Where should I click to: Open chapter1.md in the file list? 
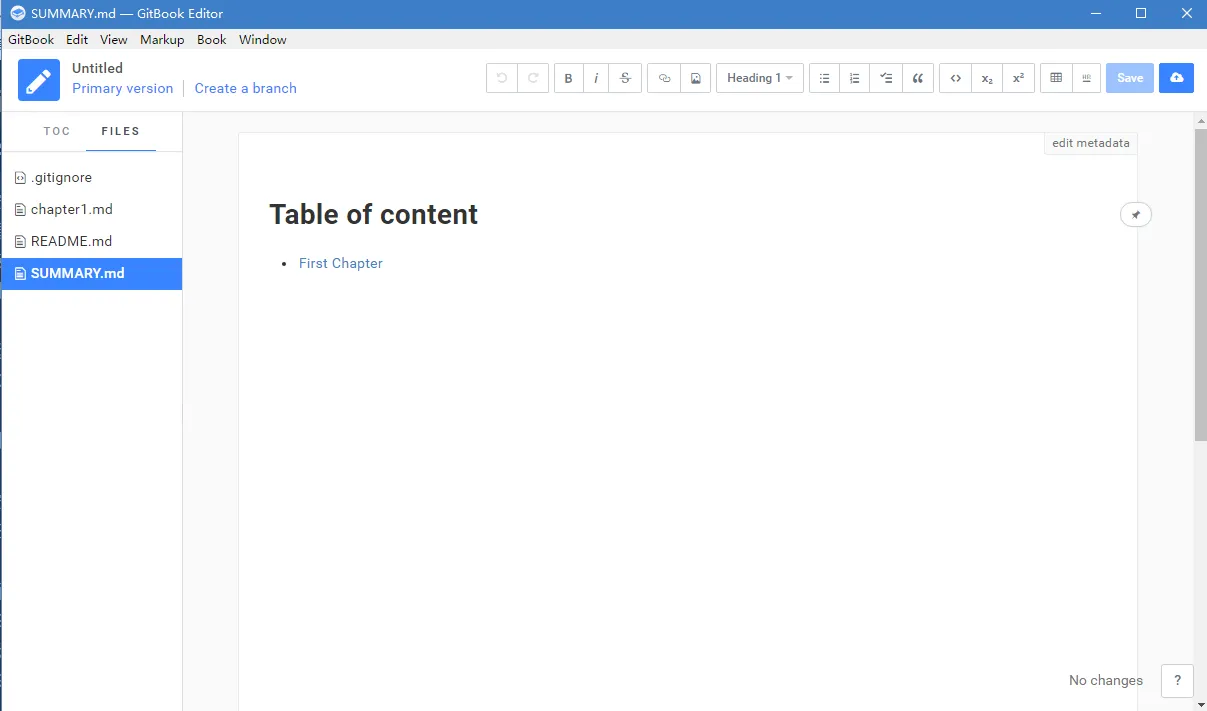(x=71, y=209)
